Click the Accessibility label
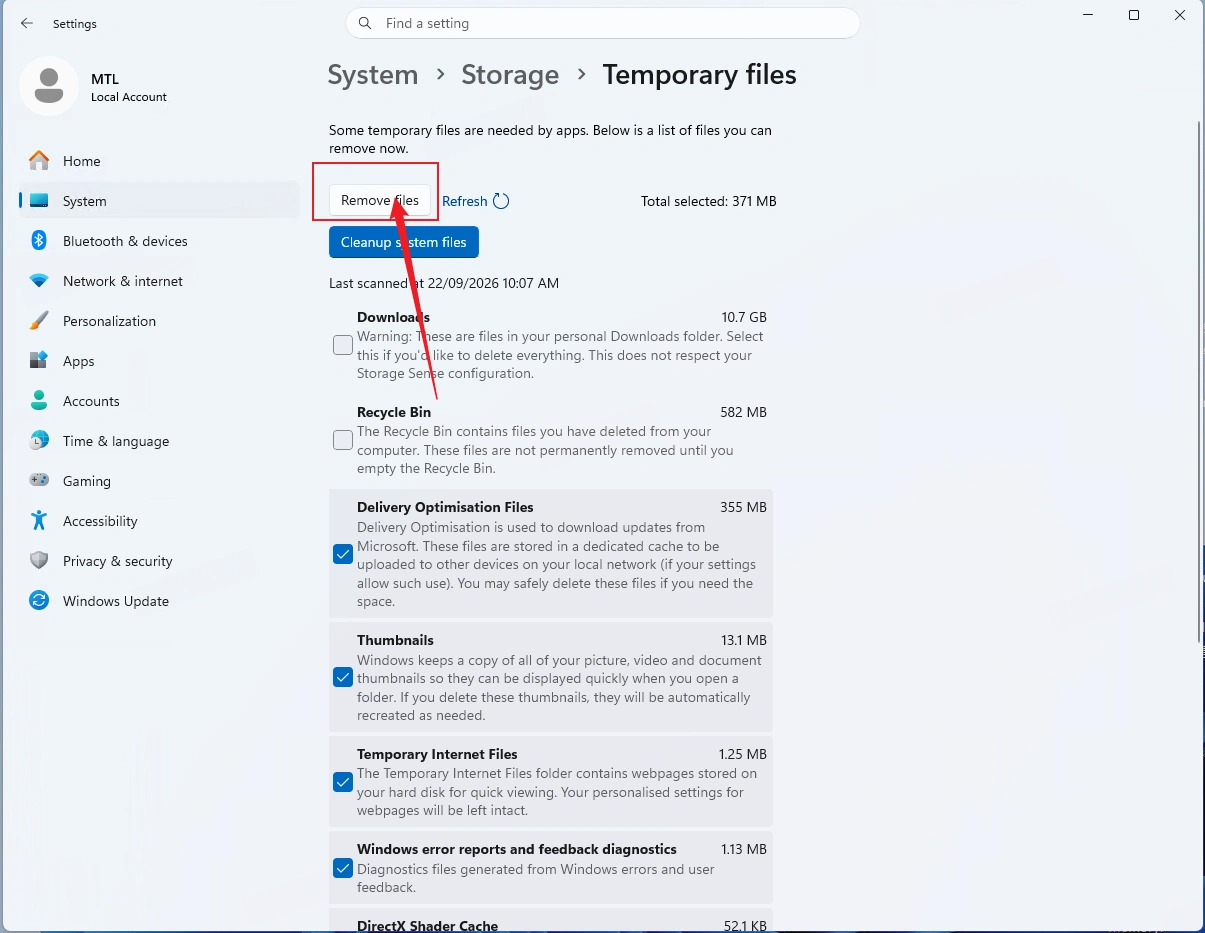The image size is (1205, 933). [100, 521]
